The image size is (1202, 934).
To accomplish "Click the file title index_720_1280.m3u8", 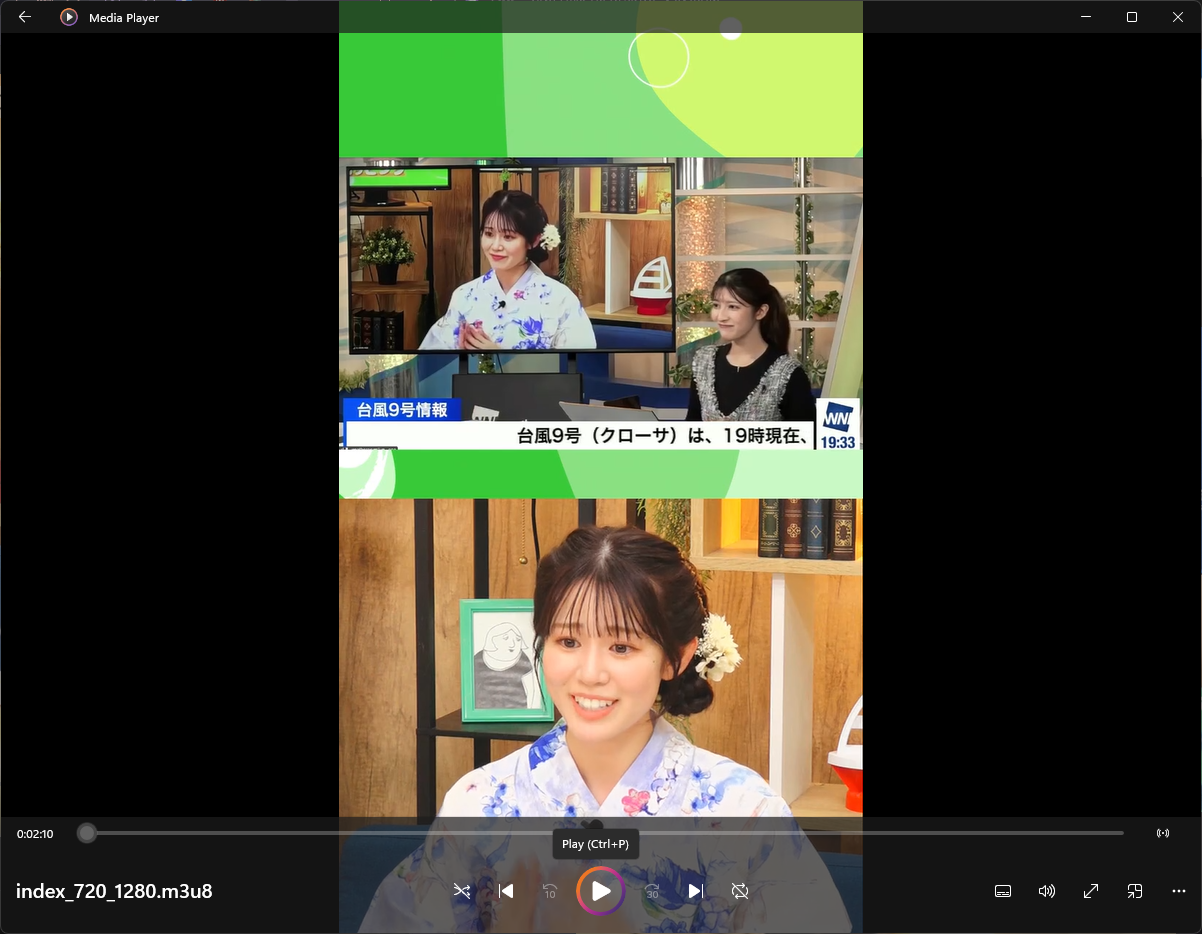I will click(114, 891).
